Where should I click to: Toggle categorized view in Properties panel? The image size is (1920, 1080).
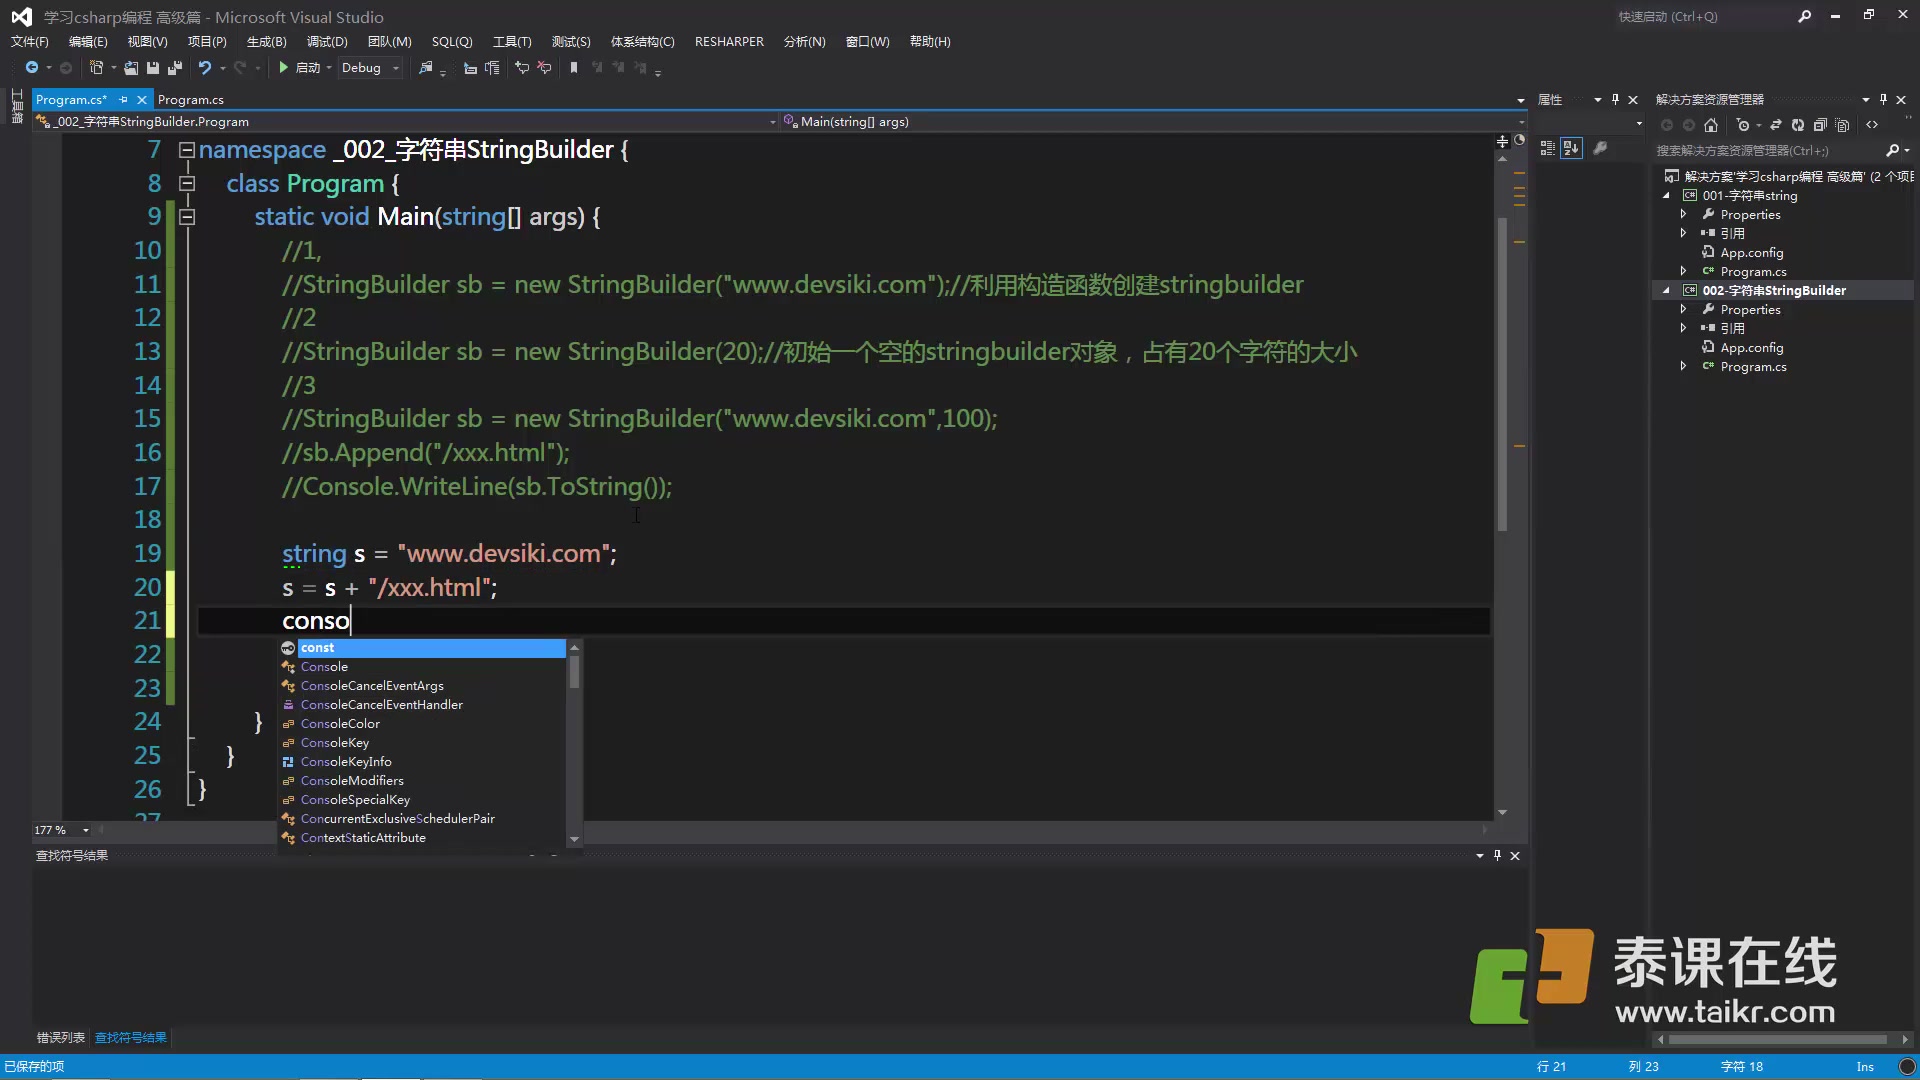point(1547,148)
